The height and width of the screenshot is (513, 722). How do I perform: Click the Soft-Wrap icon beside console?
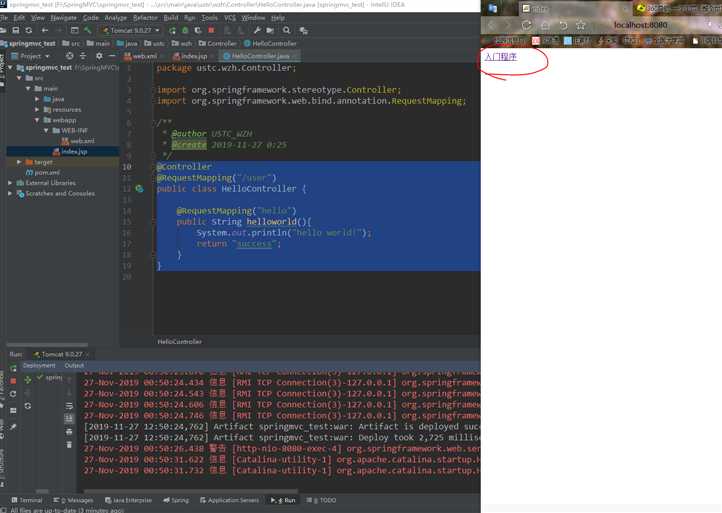pyautogui.click(x=69, y=406)
